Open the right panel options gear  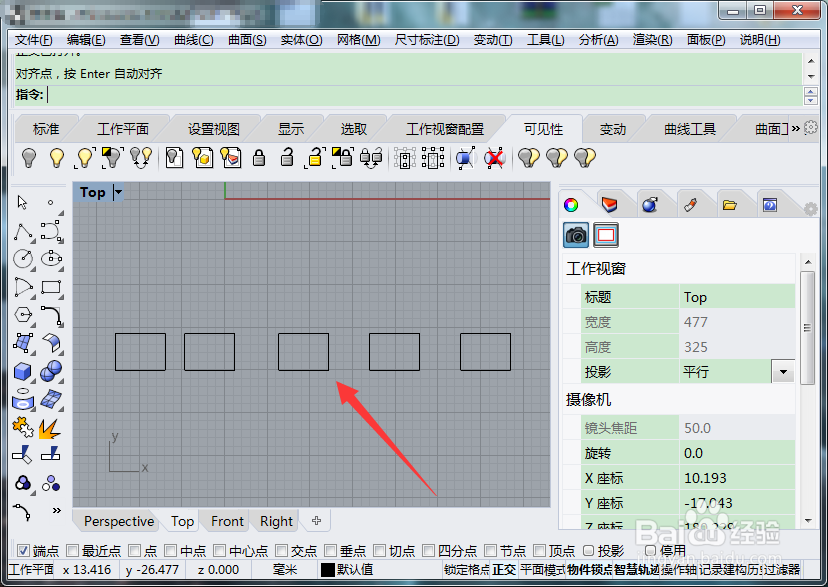pos(811,209)
